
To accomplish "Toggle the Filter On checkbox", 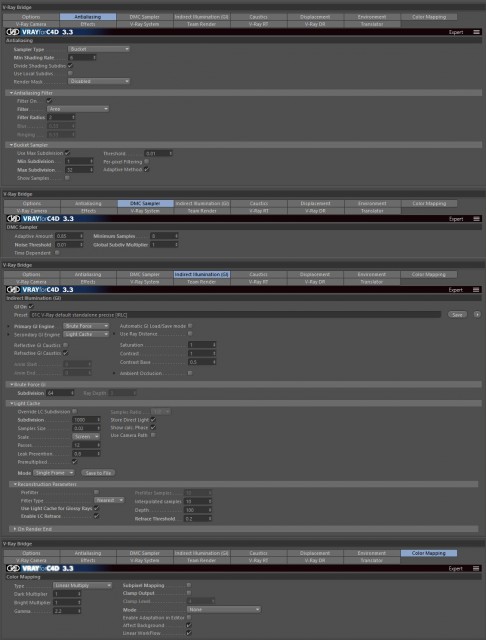I will [49, 100].
